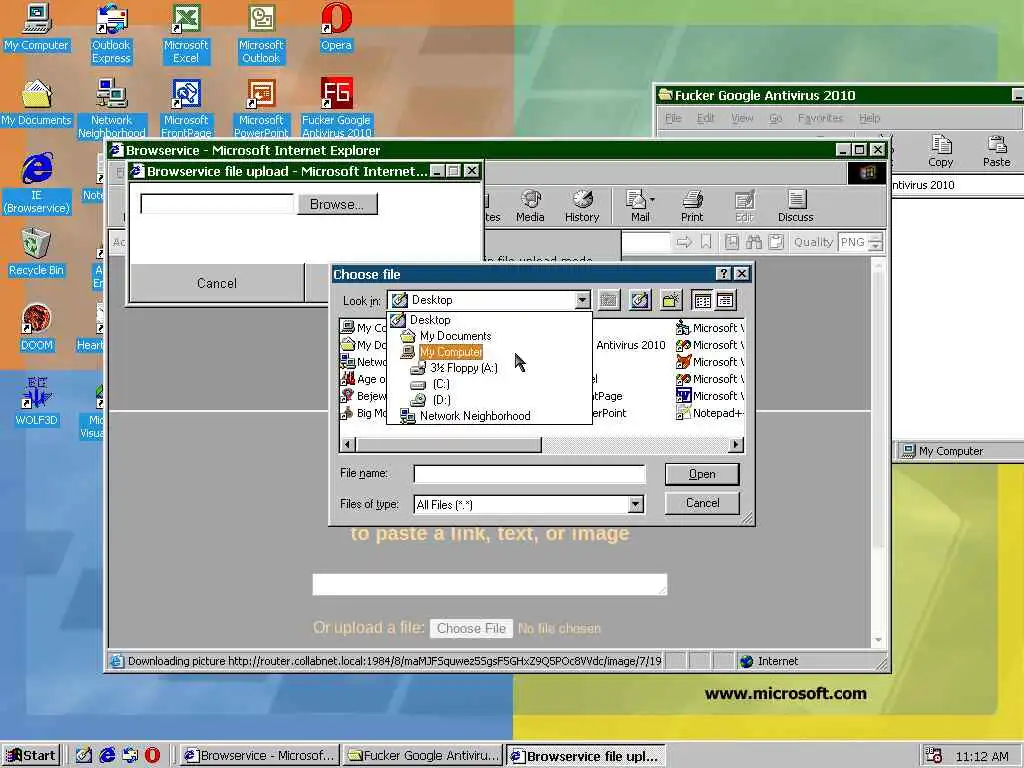
Task: Click Up One Level icon in Choose file
Action: [609, 300]
